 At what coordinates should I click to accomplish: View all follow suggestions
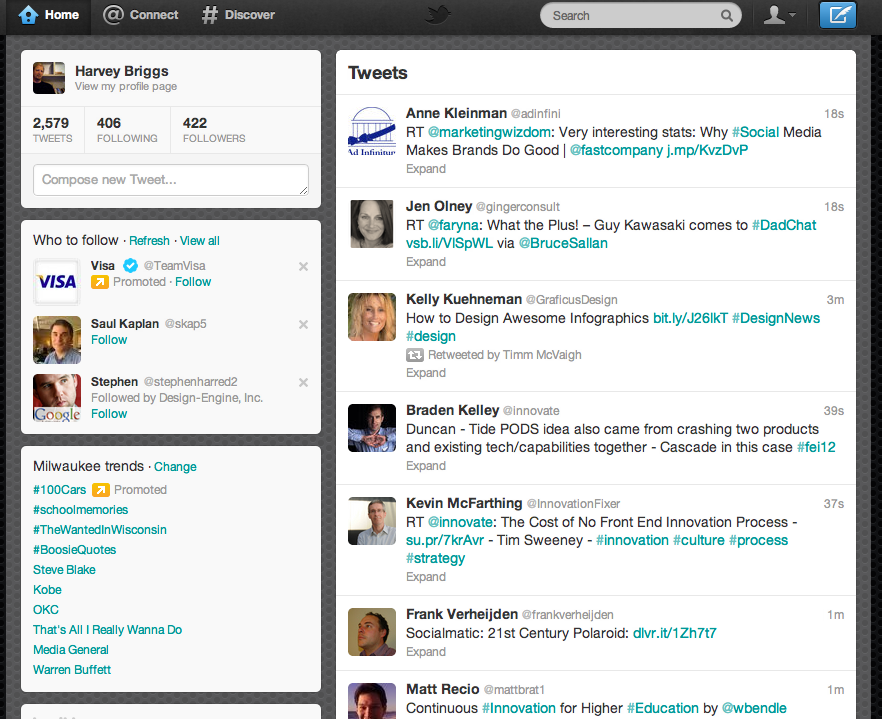[x=199, y=240]
